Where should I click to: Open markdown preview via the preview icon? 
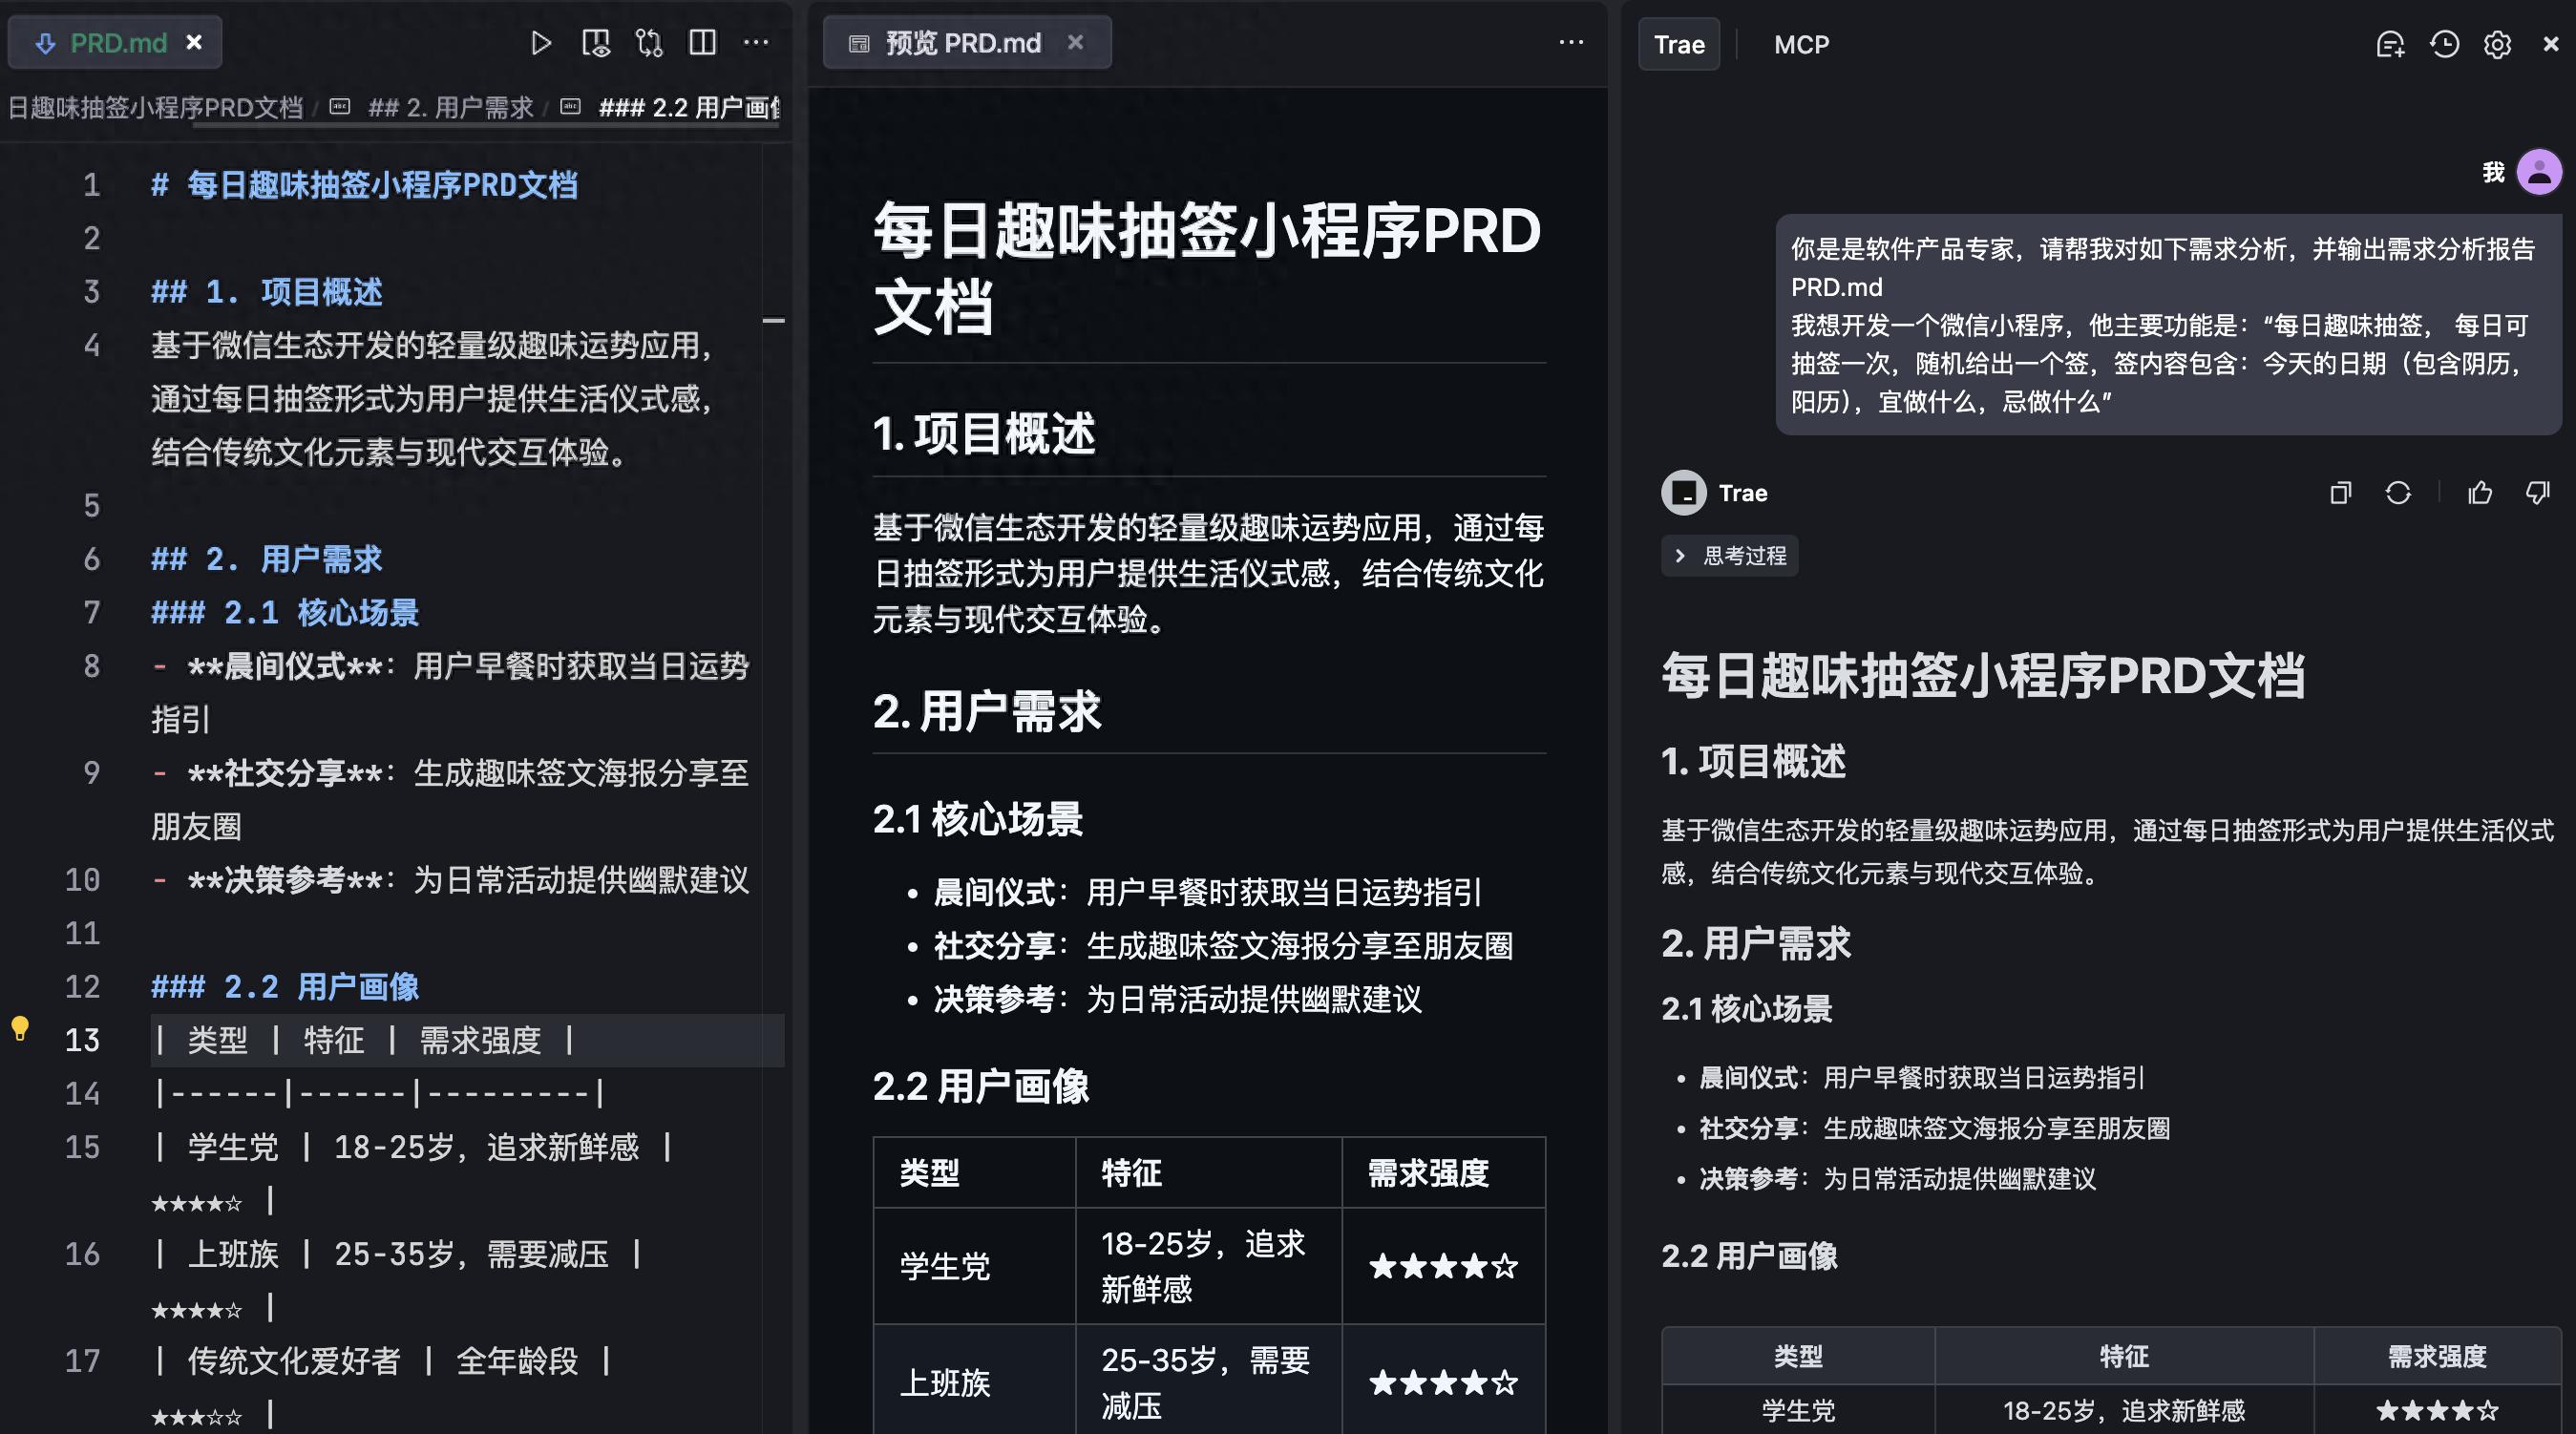(597, 43)
